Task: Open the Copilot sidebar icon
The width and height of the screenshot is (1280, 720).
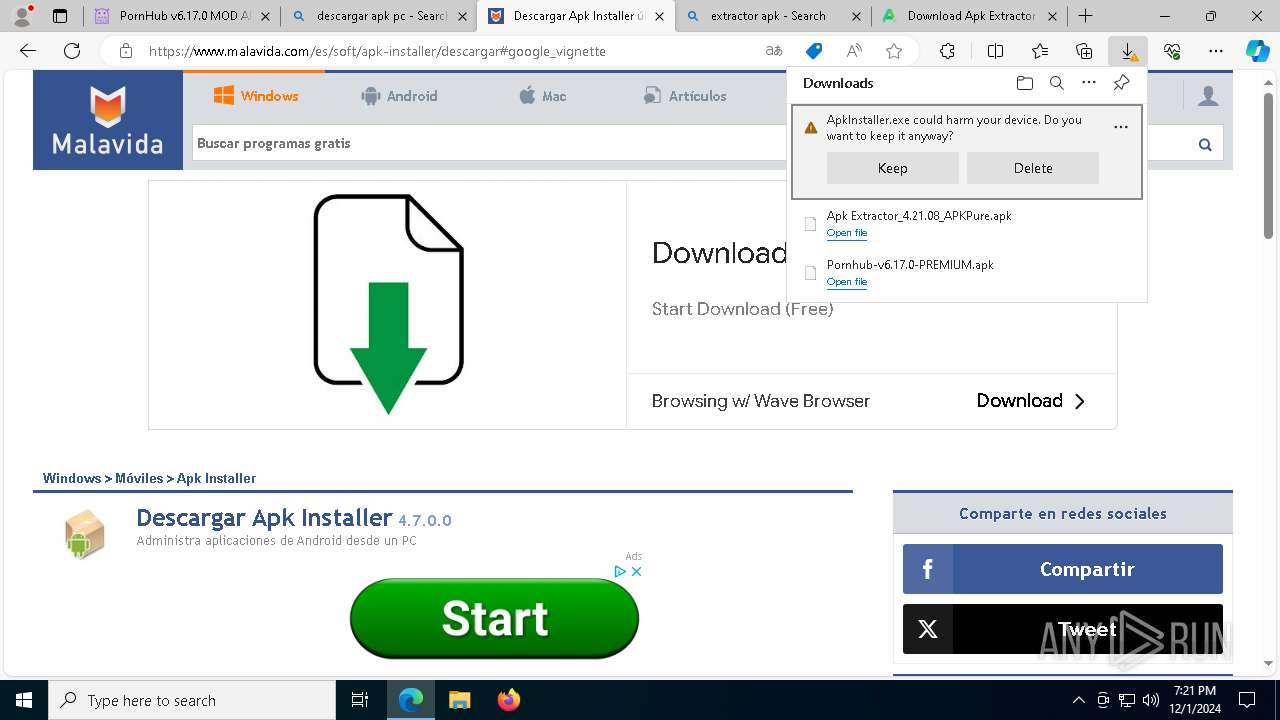Action: (x=1257, y=51)
